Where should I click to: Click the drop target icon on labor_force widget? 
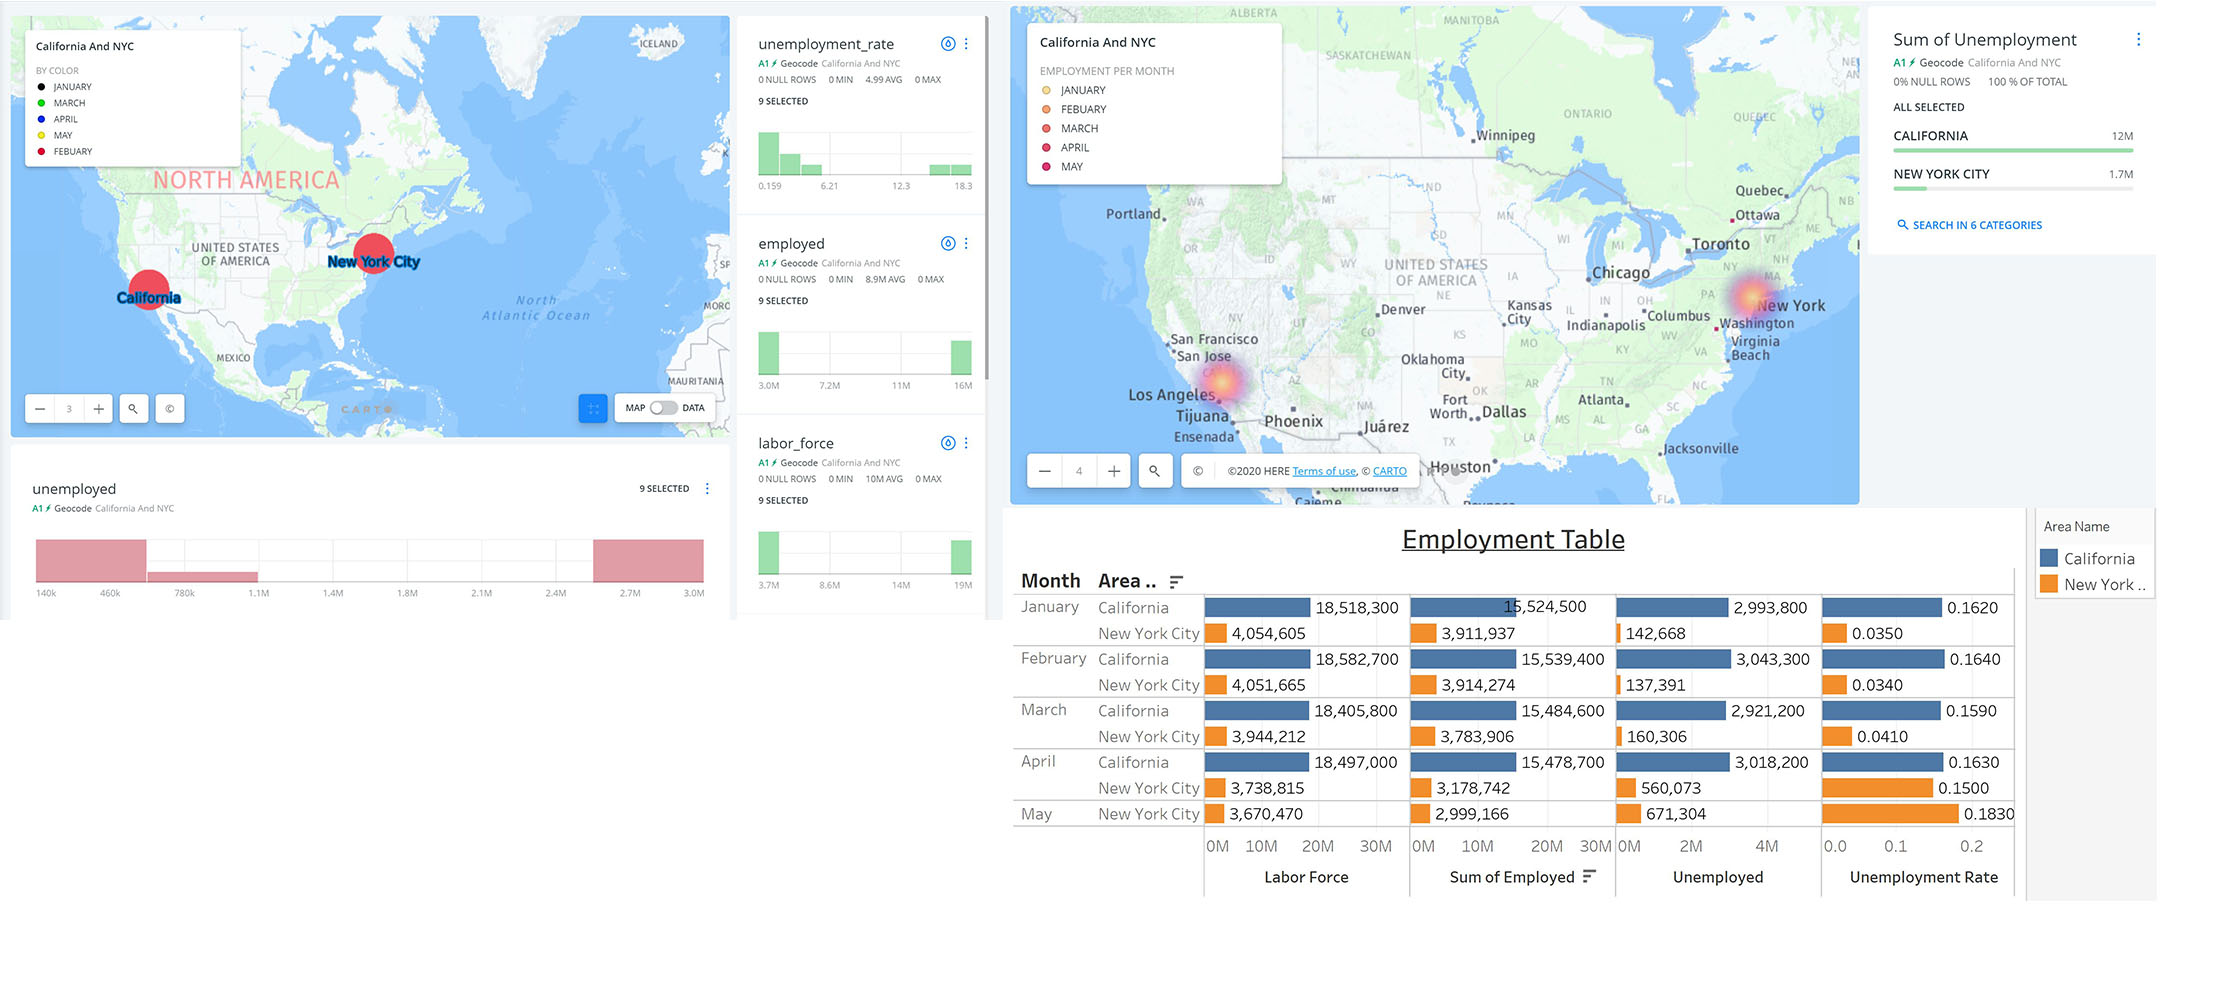948,442
